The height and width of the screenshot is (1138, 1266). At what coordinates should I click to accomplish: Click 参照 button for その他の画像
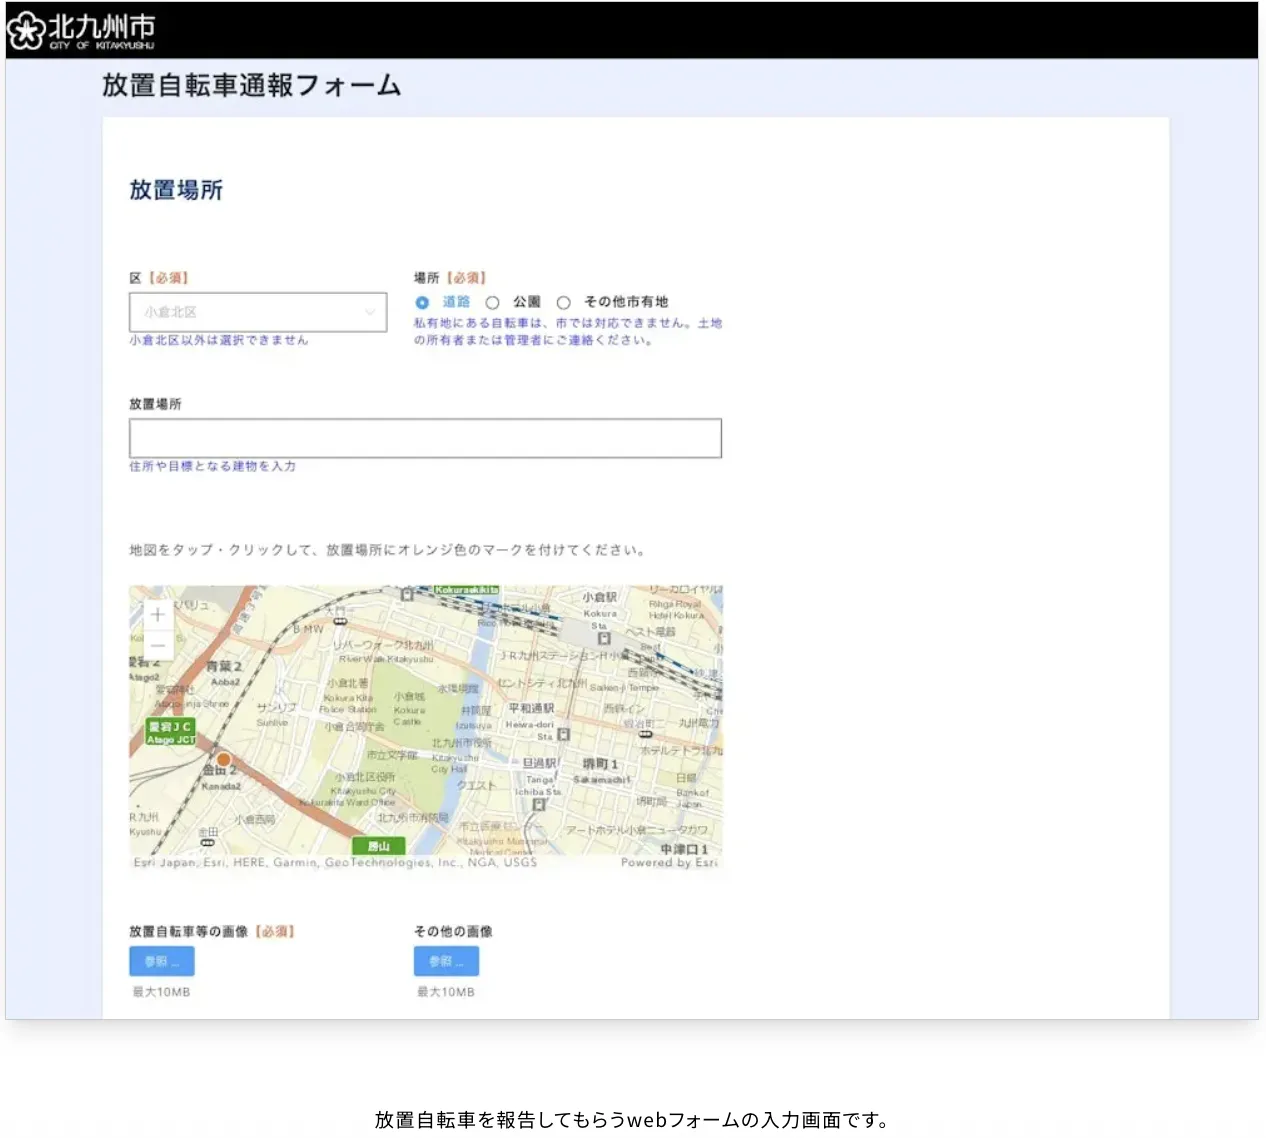click(446, 961)
